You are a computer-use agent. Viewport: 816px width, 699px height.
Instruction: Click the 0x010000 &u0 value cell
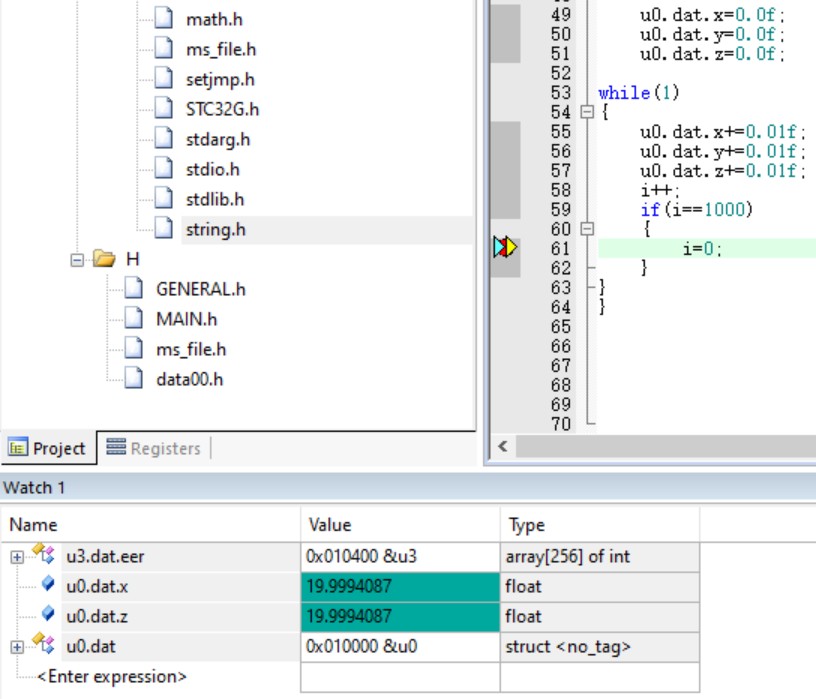pos(400,646)
